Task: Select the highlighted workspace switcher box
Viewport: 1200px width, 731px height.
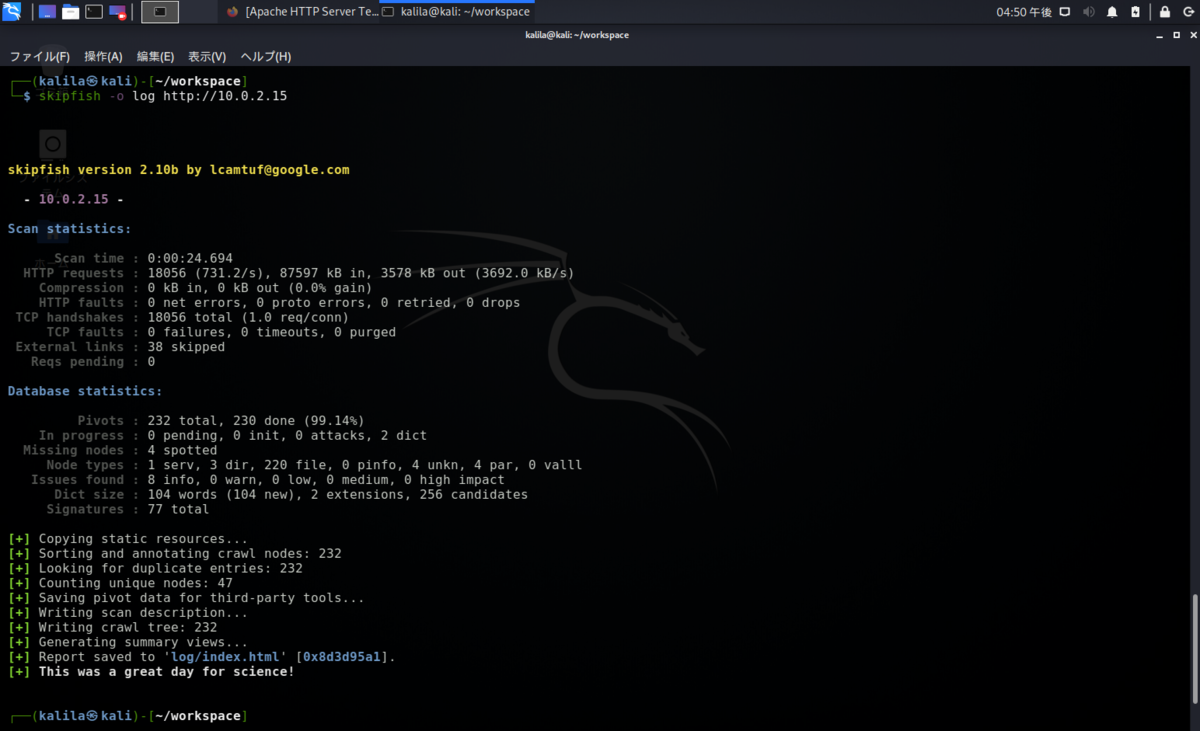Action: coord(160,12)
